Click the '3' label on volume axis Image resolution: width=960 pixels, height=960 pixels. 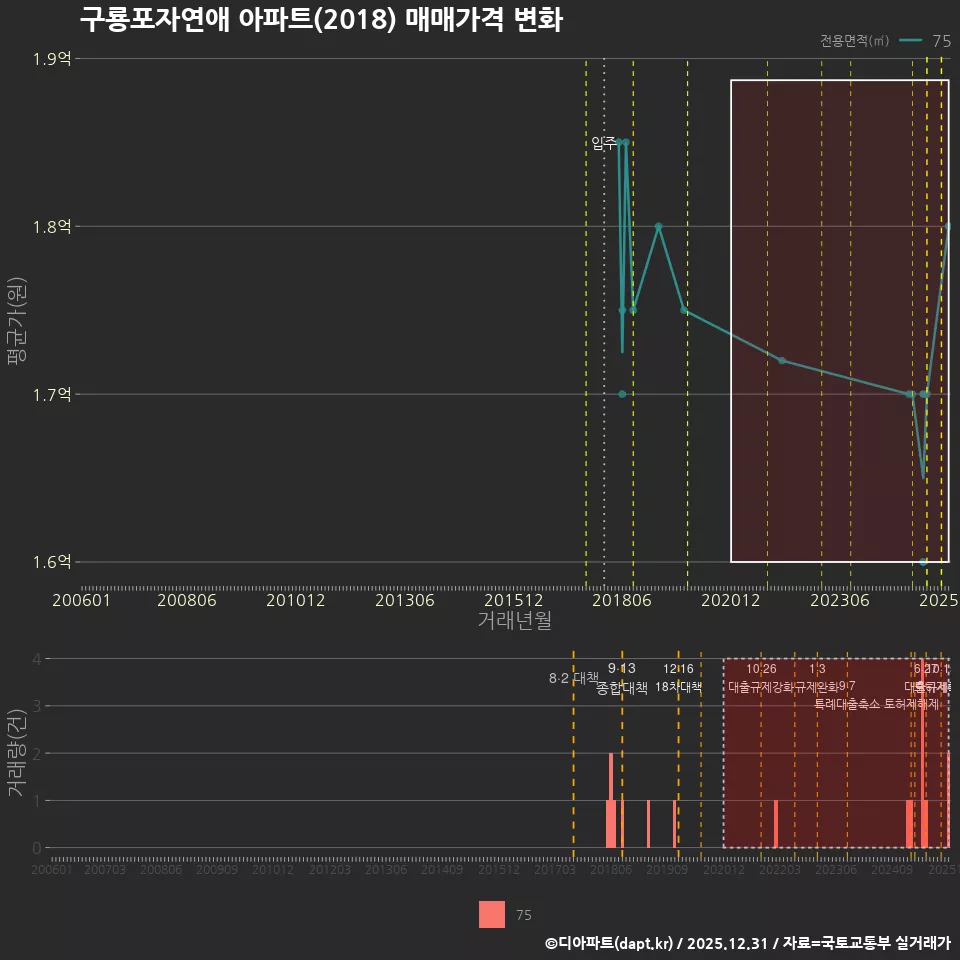coord(37,706)
